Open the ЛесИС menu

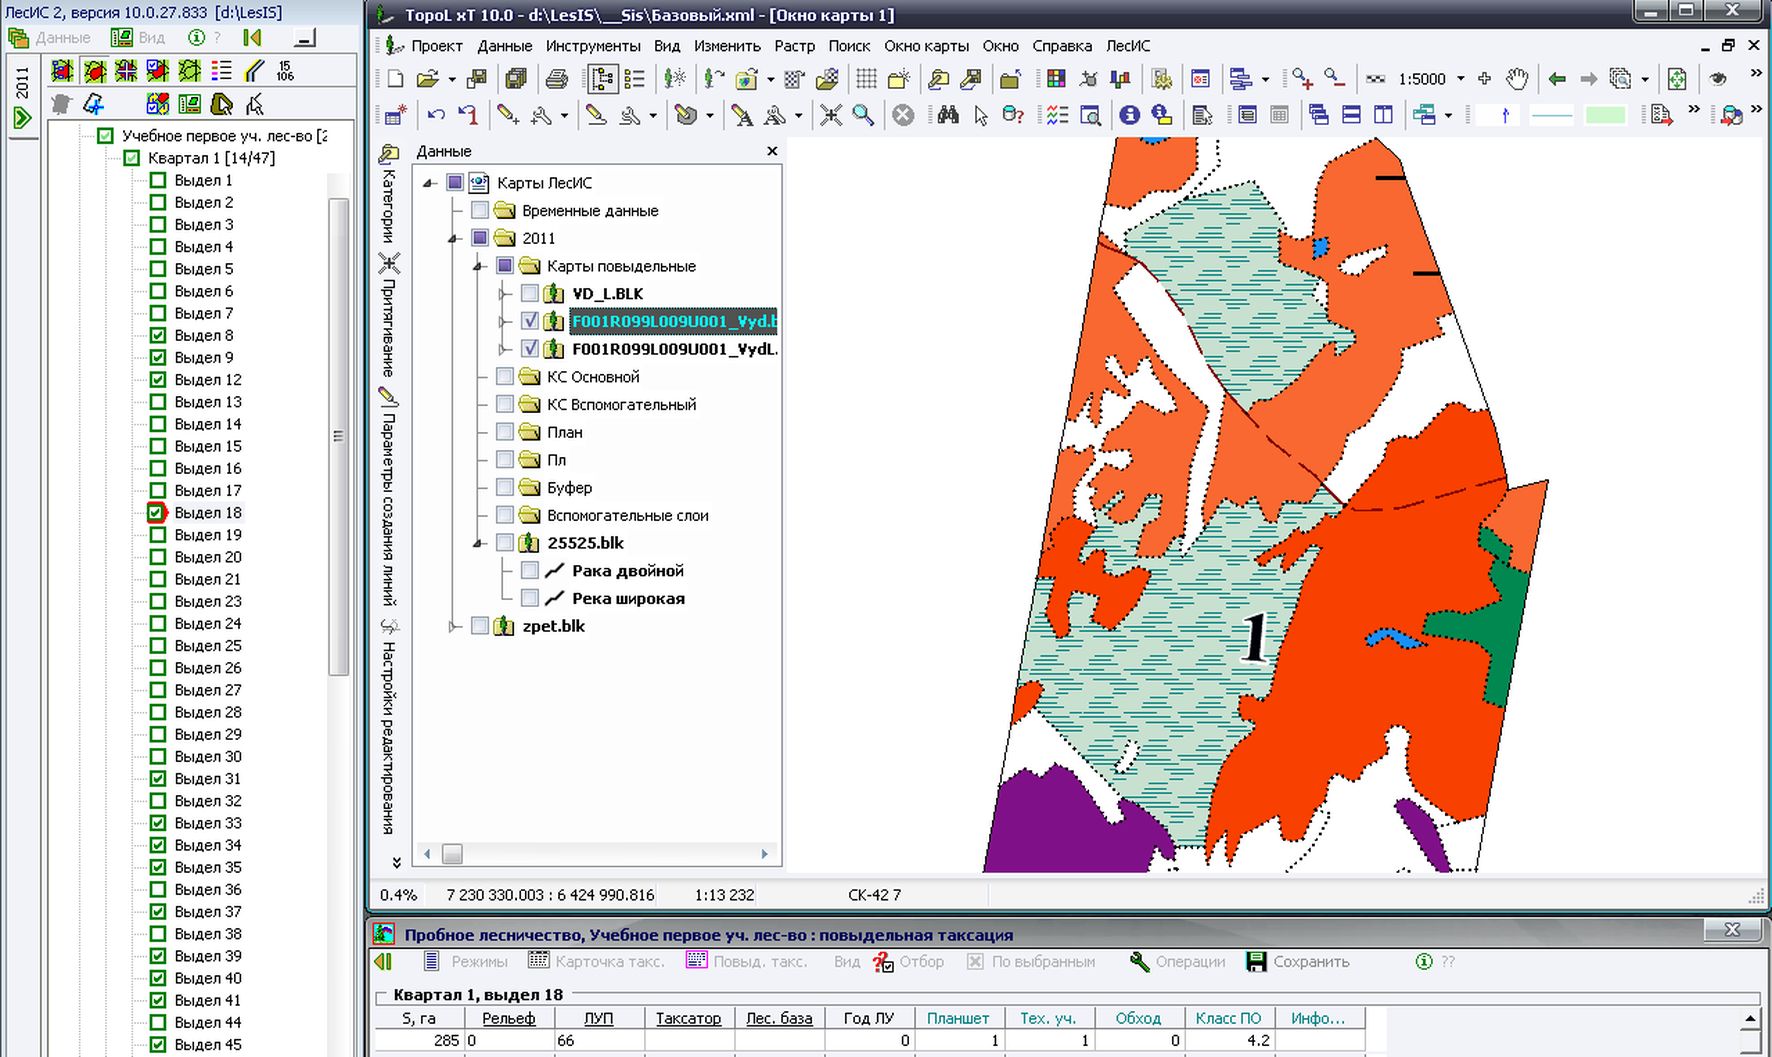pos(1127,46)
